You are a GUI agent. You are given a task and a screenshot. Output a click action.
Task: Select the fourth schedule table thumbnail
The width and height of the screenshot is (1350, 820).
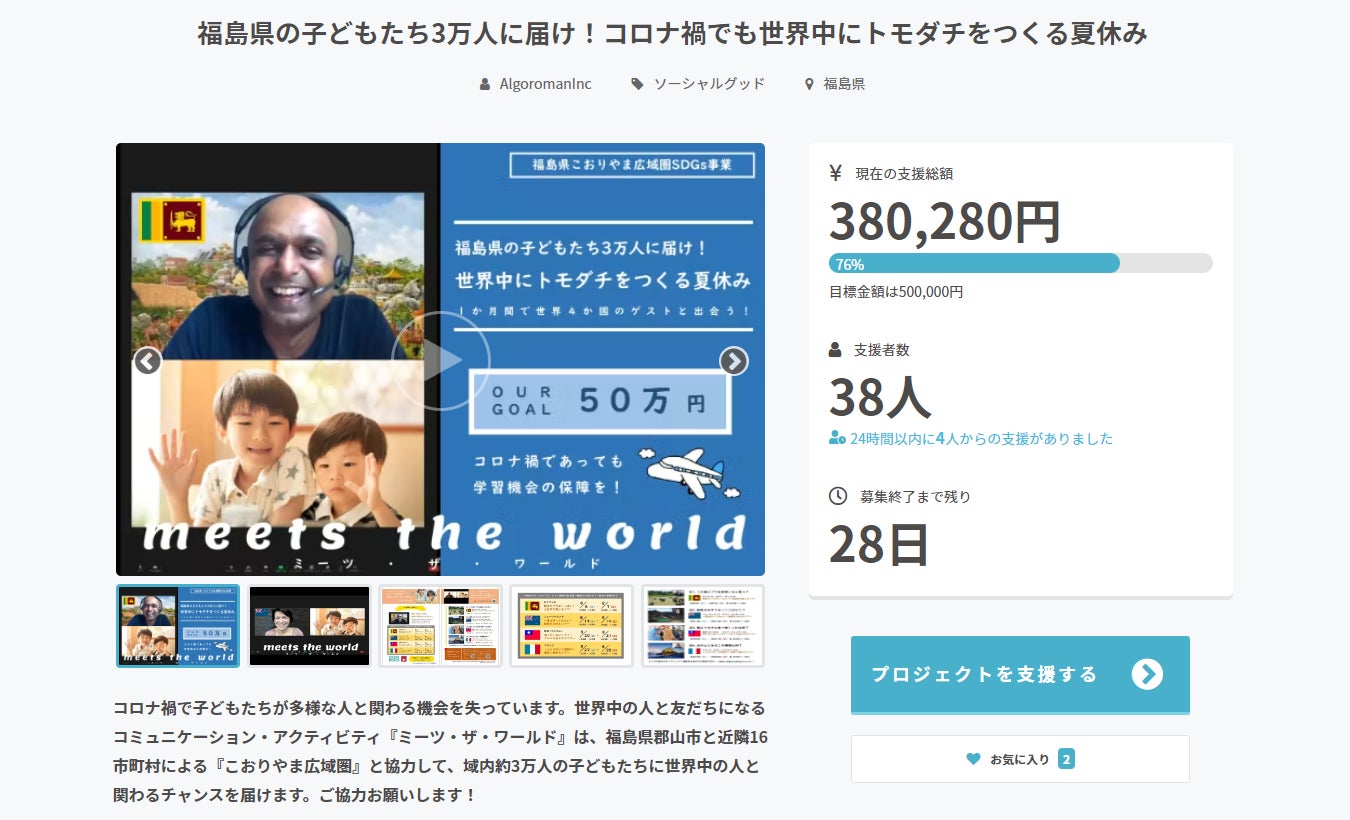tap(571, 626)
